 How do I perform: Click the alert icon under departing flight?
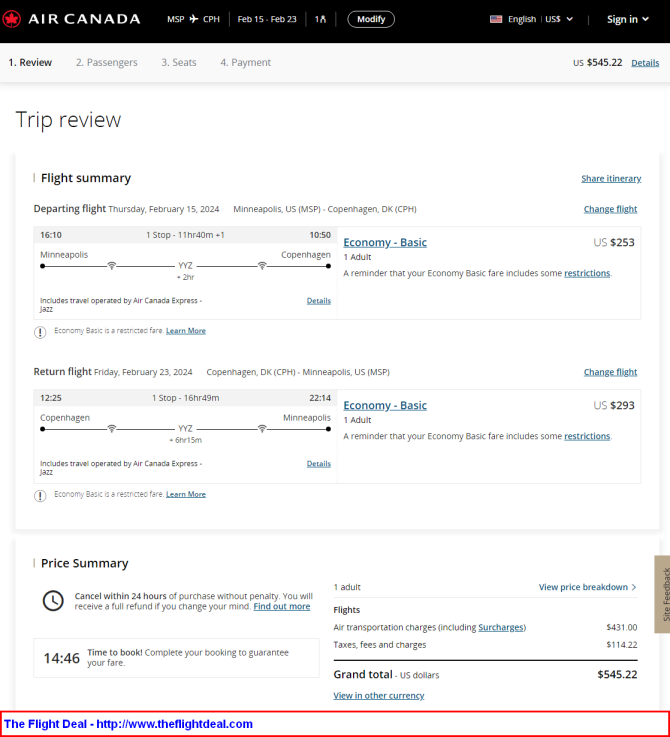click(40, 332)
